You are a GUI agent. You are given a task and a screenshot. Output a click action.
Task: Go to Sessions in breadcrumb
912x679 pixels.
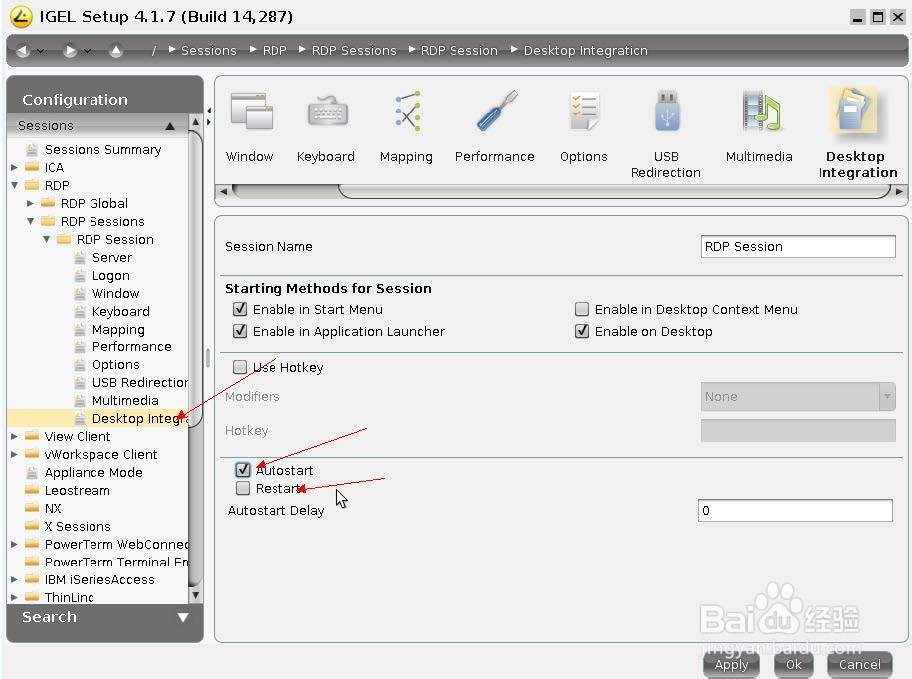[209, 51]
